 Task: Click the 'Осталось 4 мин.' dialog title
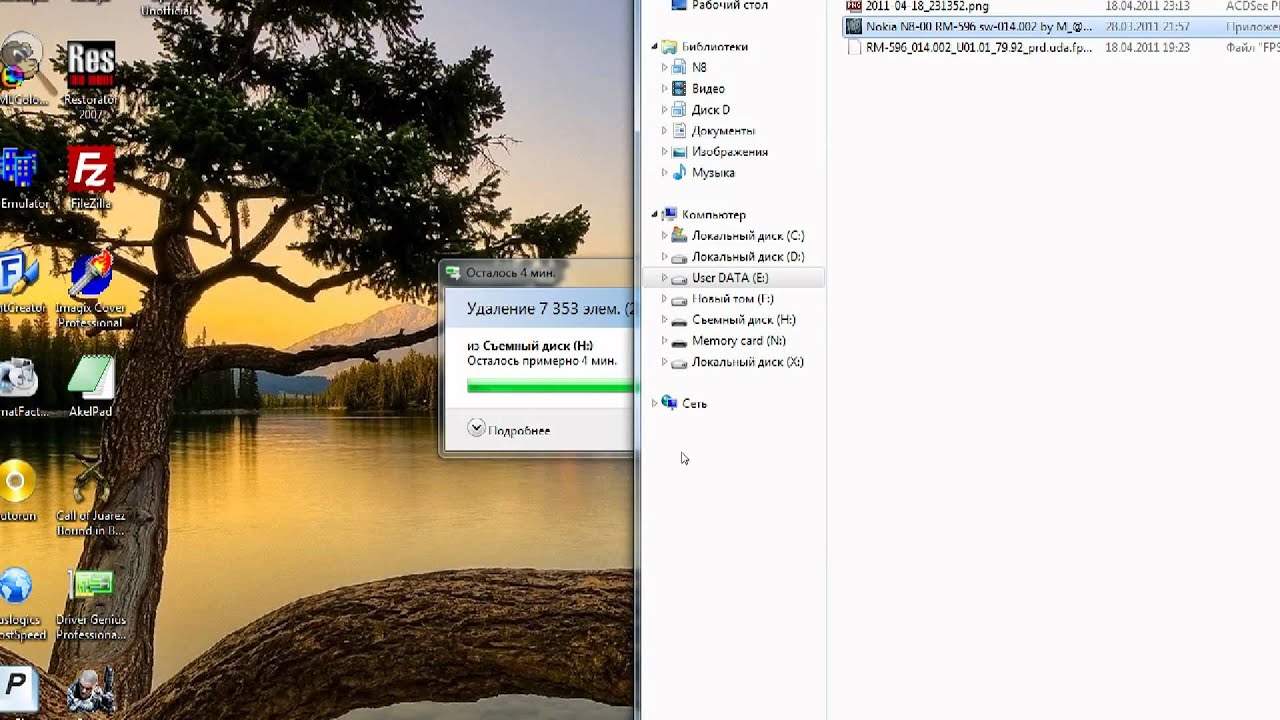(510, 273)
